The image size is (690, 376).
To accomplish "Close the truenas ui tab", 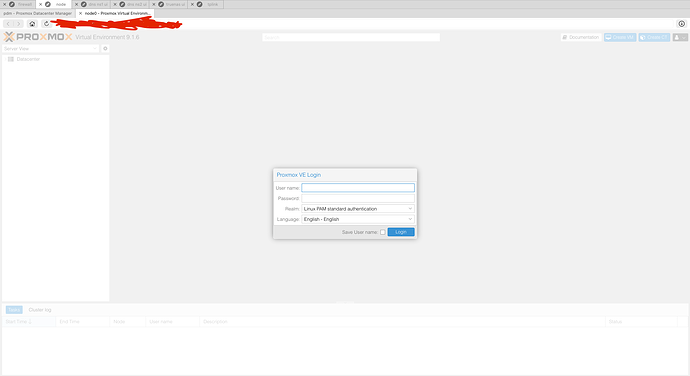I will tap(154, 4).
